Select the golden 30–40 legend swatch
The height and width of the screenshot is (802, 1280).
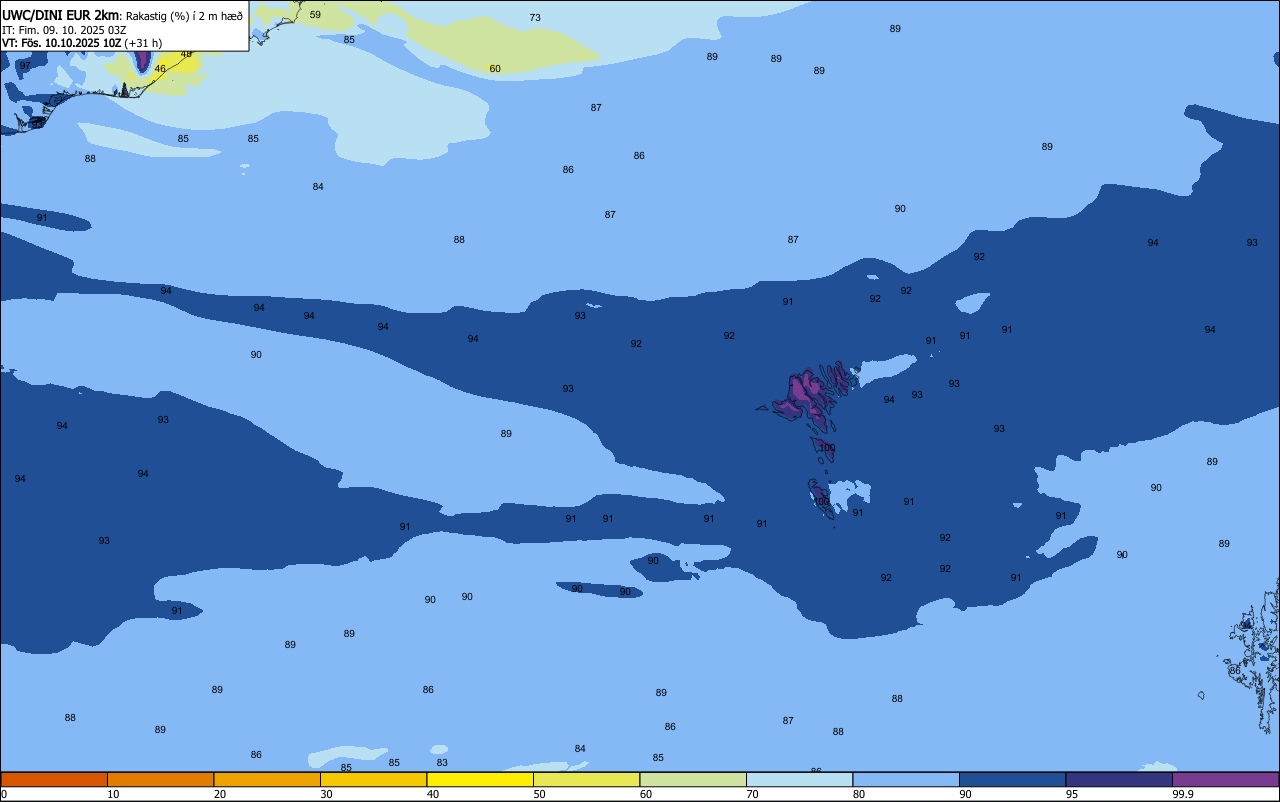click(x=373, y=779)
